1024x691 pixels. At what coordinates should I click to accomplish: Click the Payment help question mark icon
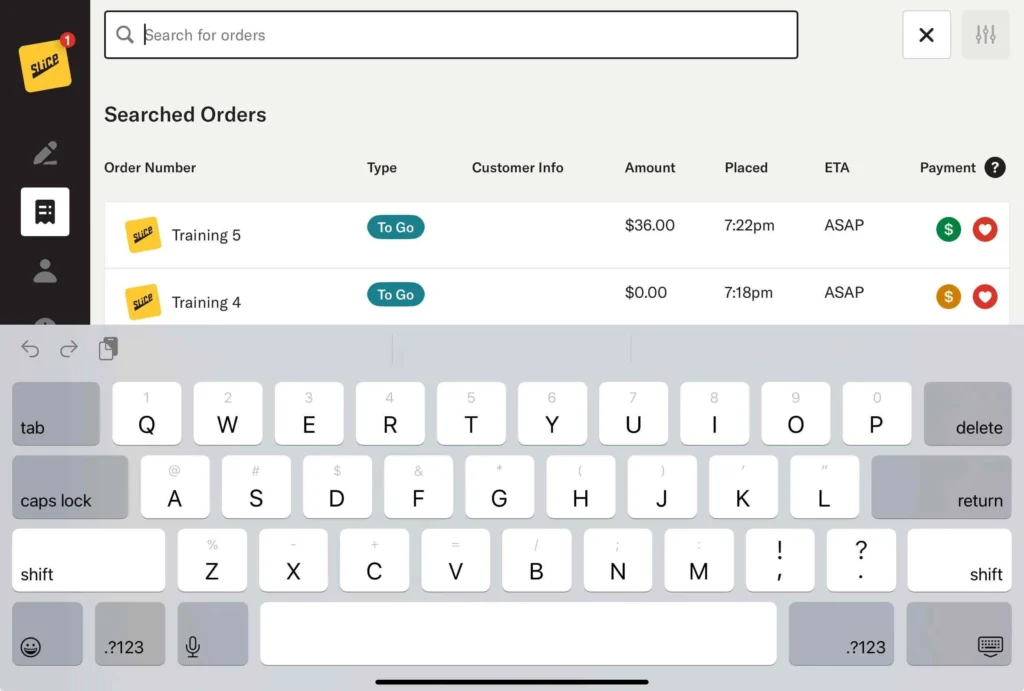(994, 168)
